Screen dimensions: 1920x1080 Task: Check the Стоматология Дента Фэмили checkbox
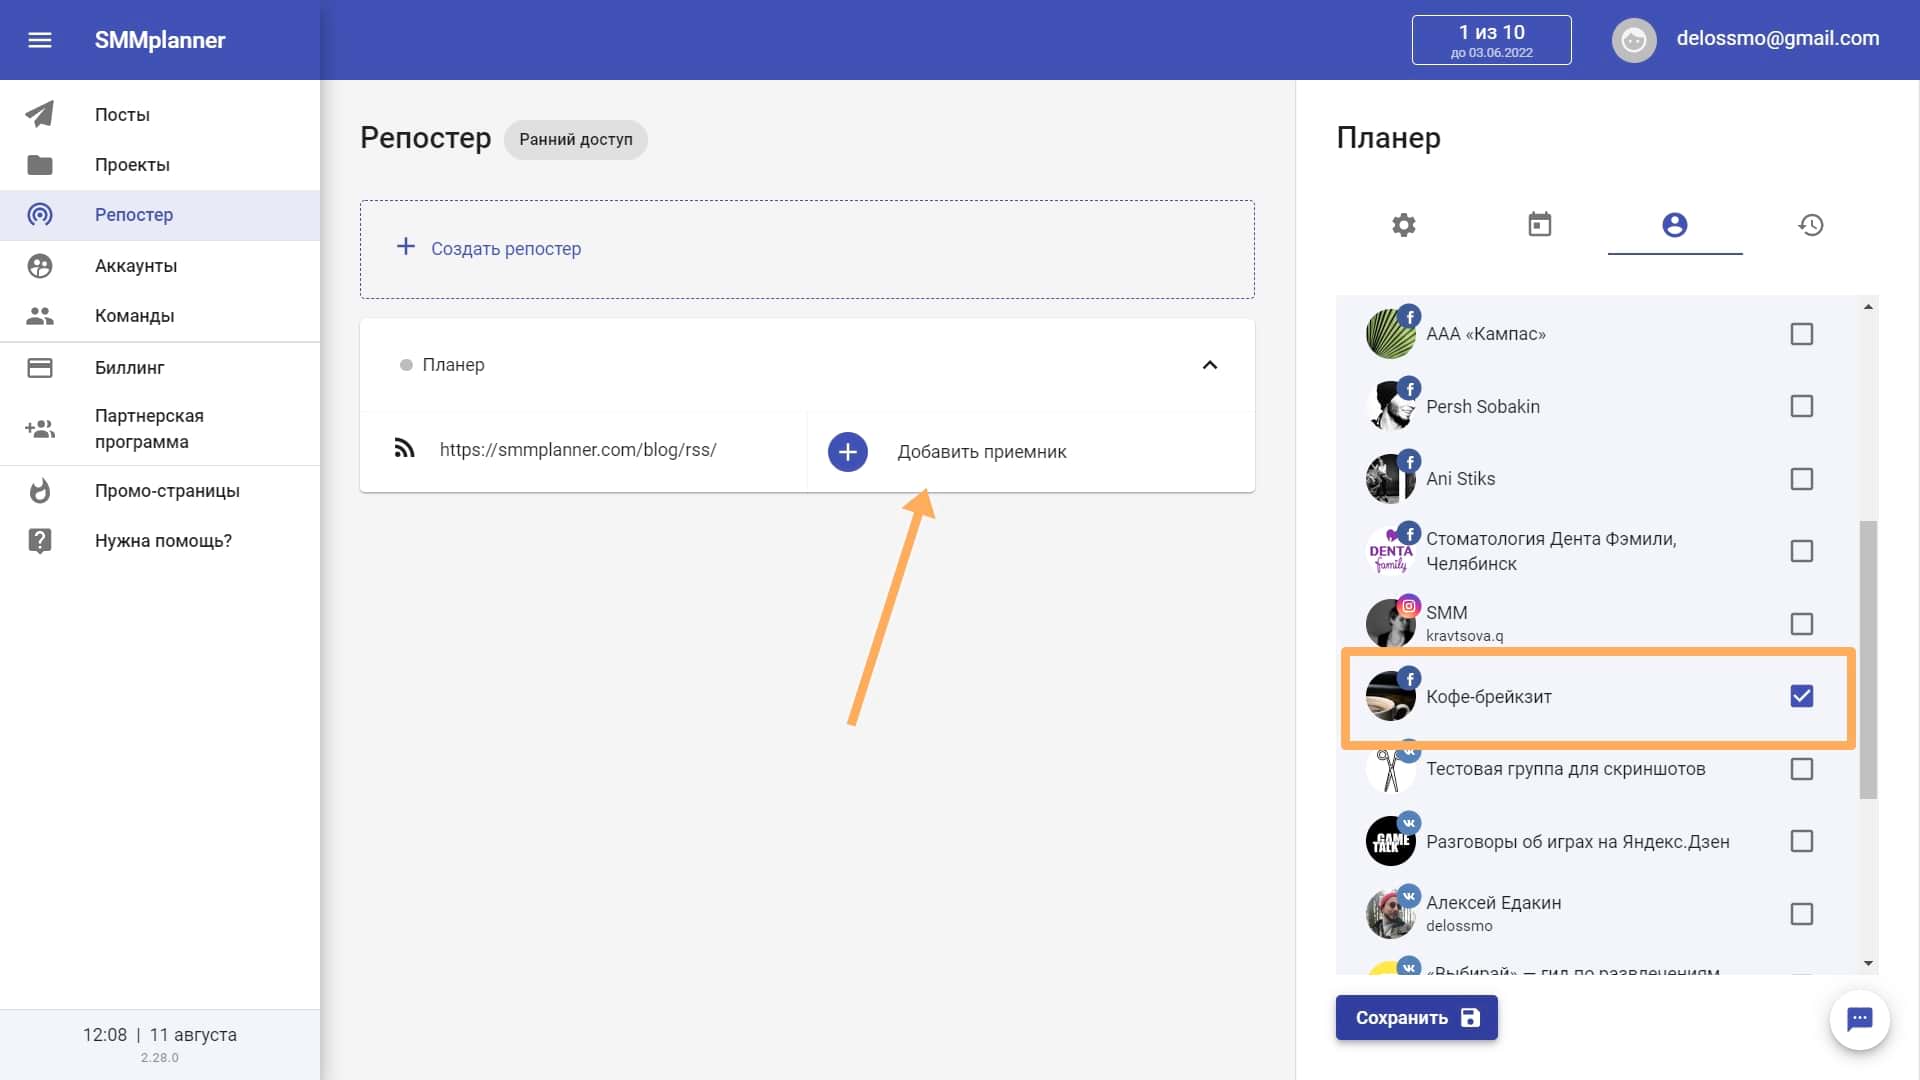coord(1802,551)
